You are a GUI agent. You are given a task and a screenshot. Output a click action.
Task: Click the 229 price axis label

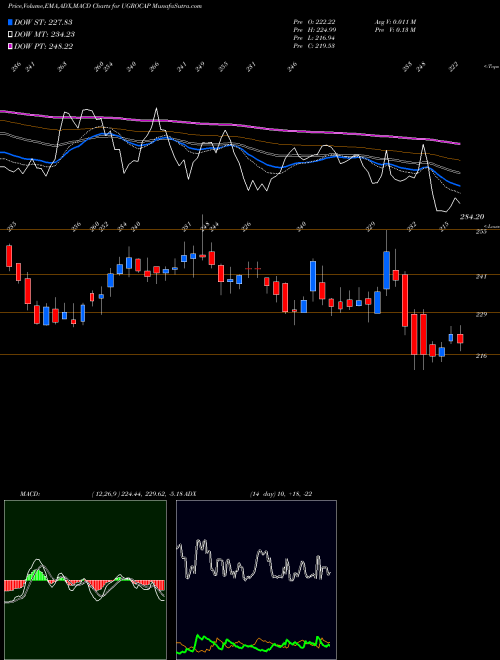(x=481, y=314)
